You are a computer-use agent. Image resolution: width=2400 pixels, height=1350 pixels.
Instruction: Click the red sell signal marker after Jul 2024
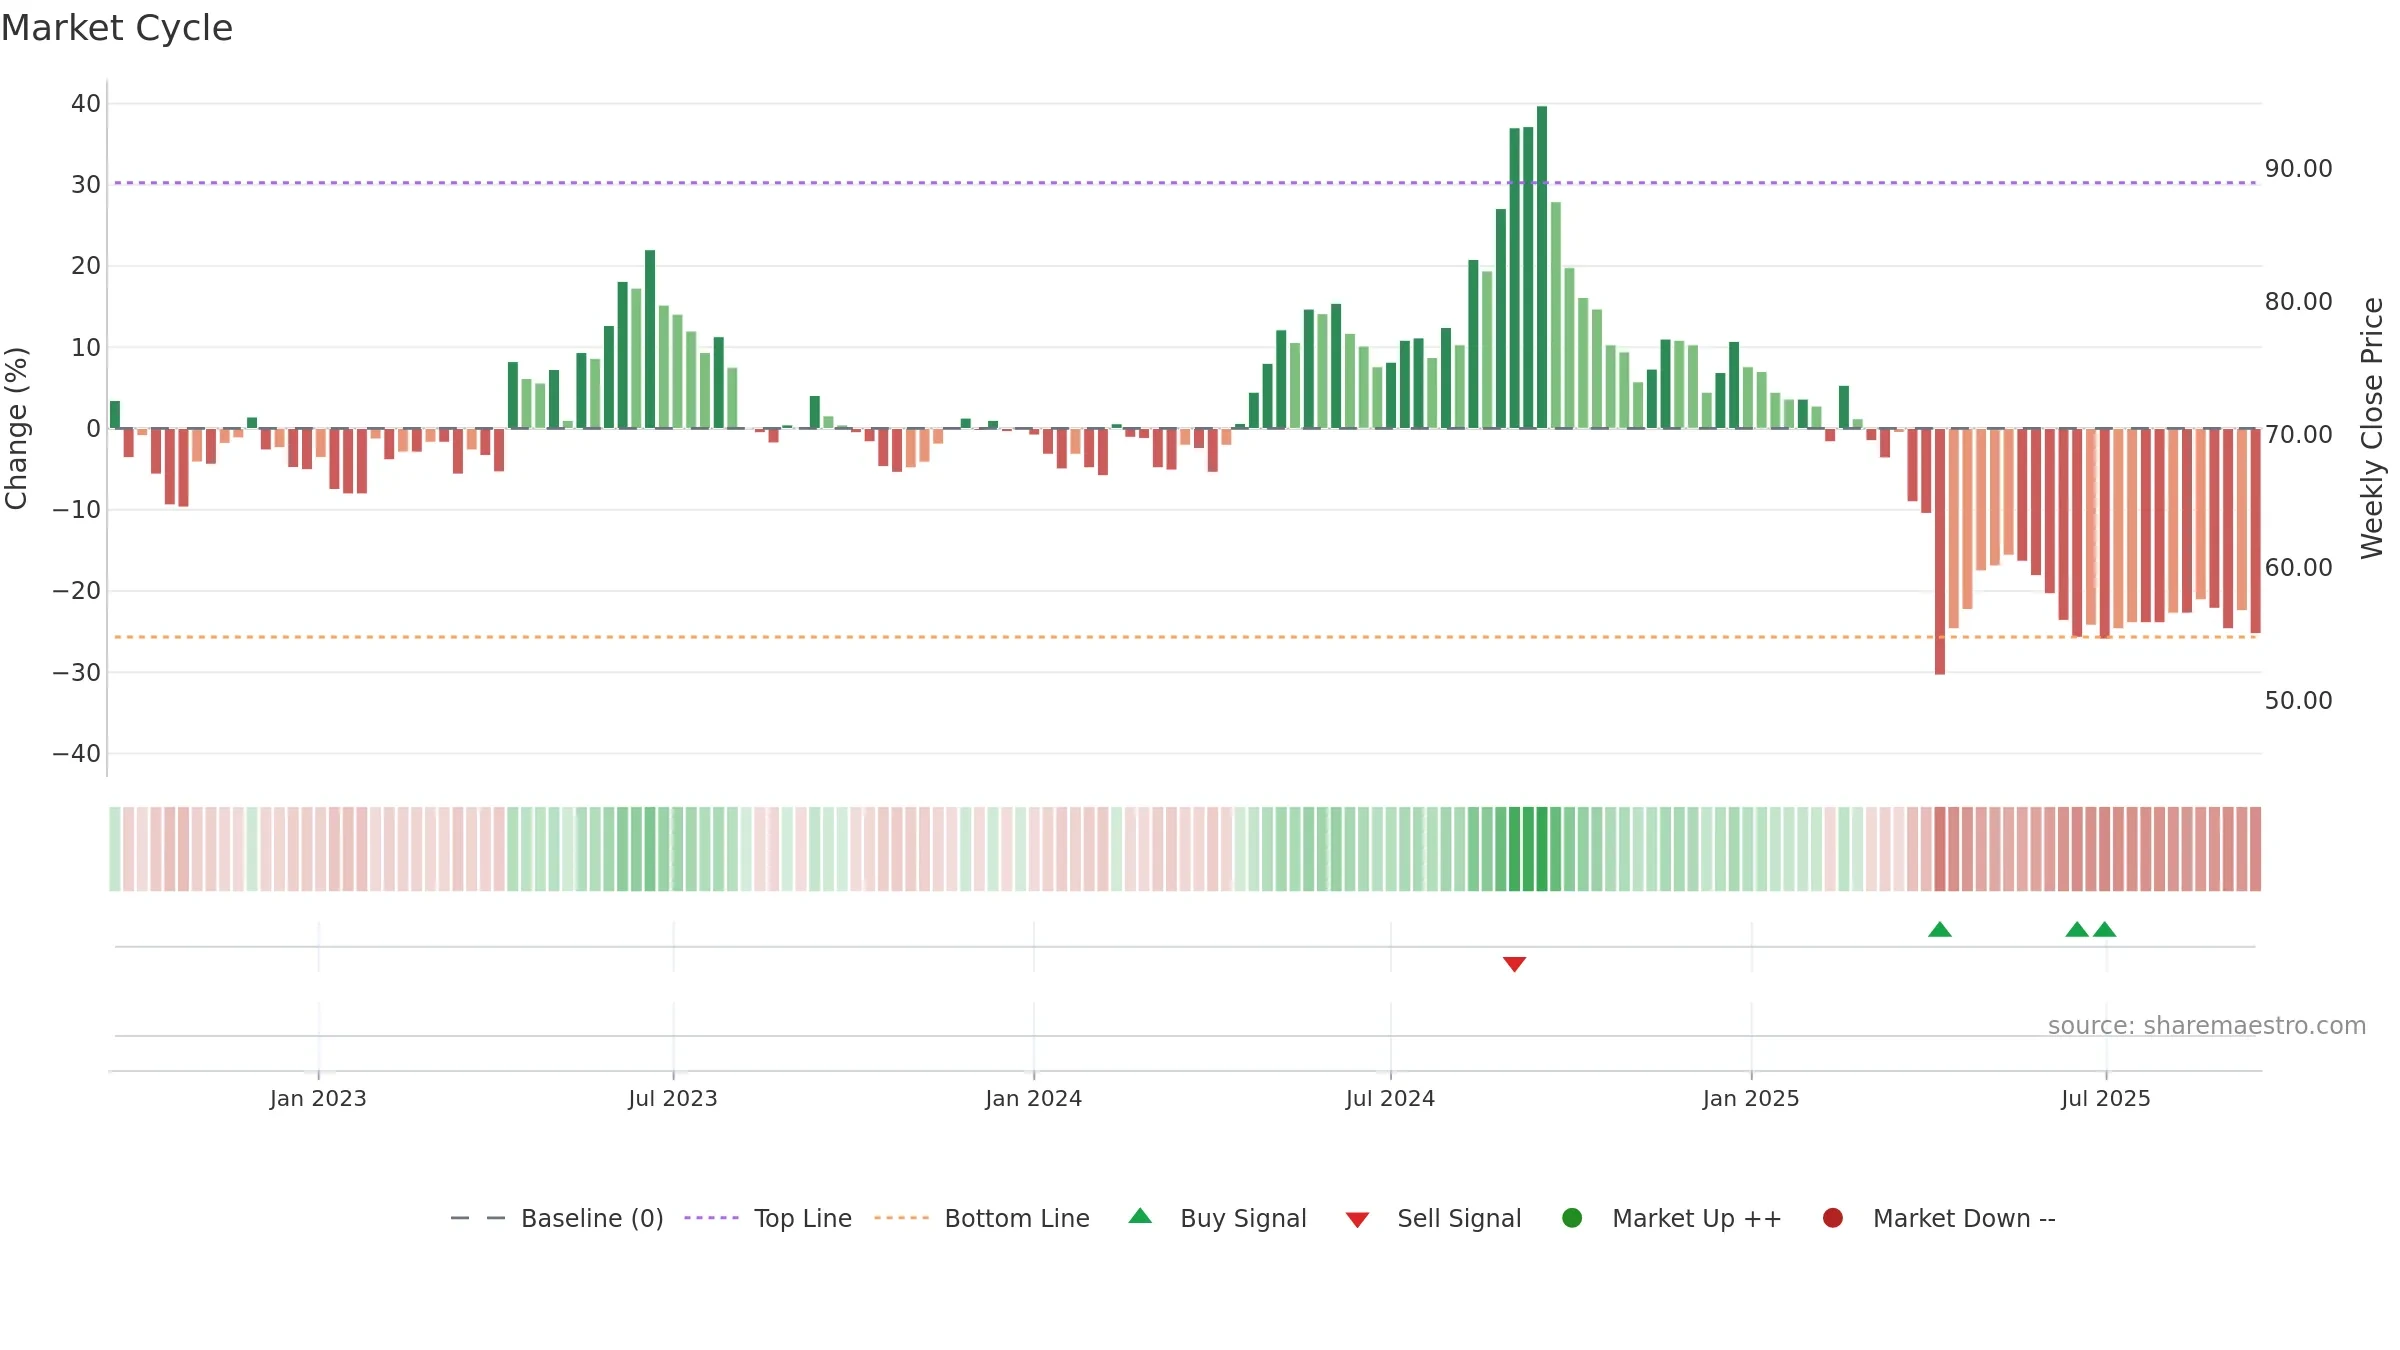tap(1514, 964)
